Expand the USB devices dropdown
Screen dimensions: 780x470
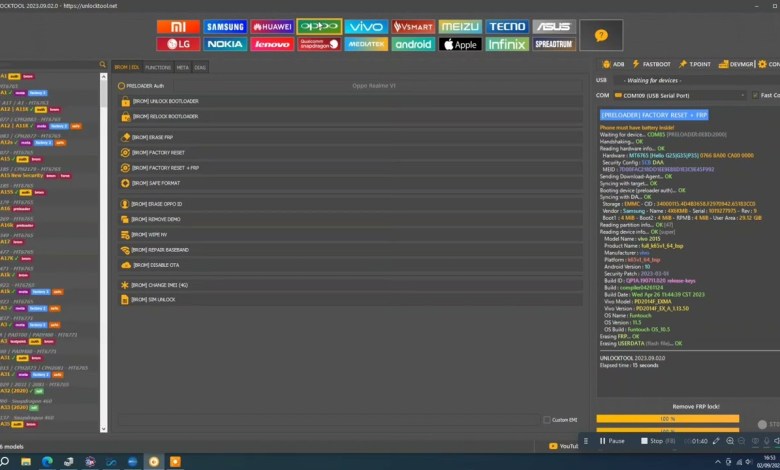(690, 80)
